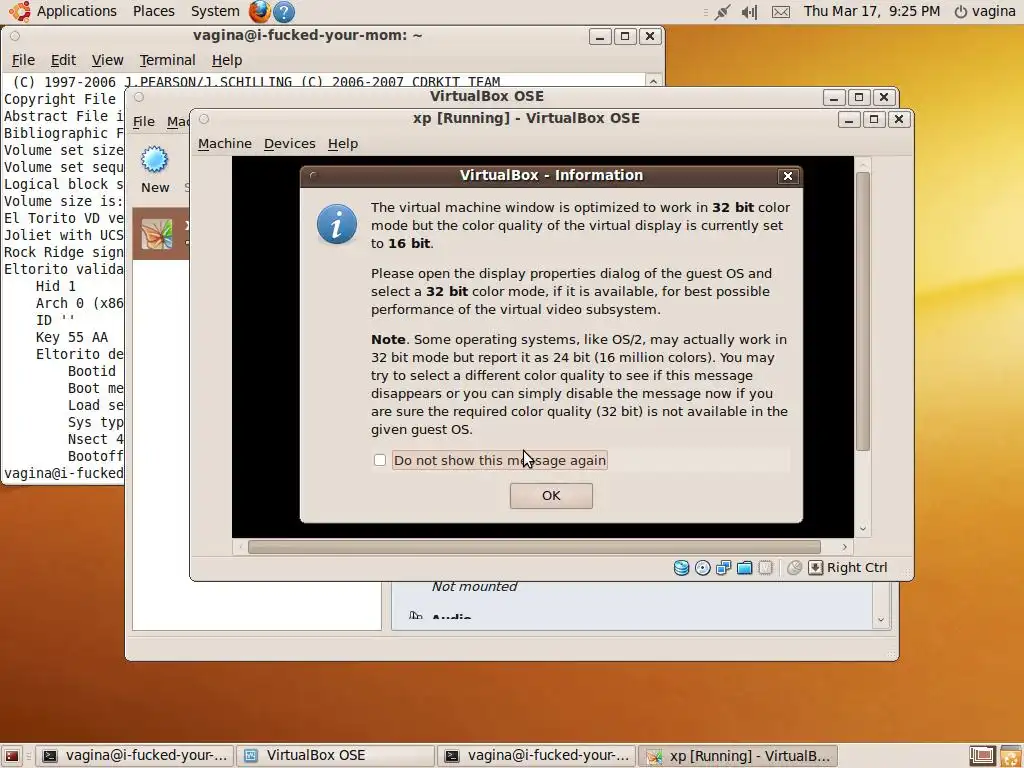The image size is (1024, 768).
Task: Minimize the xp [Running] VirtualBox window
Action: point(848,120)
